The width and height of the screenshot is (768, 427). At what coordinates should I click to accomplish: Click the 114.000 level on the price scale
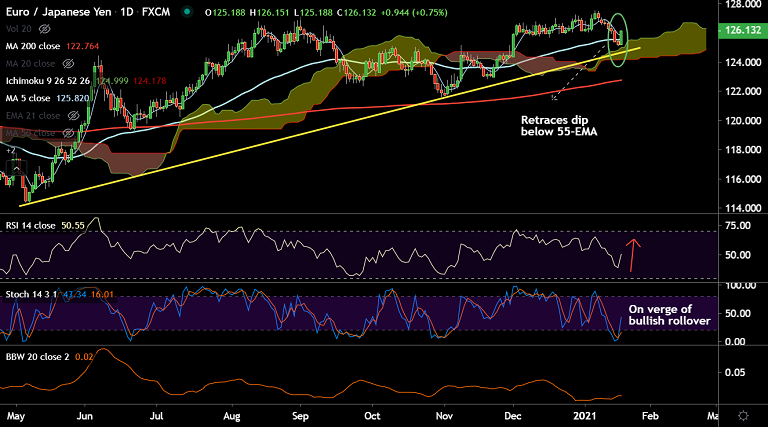(x=744, y=208)
